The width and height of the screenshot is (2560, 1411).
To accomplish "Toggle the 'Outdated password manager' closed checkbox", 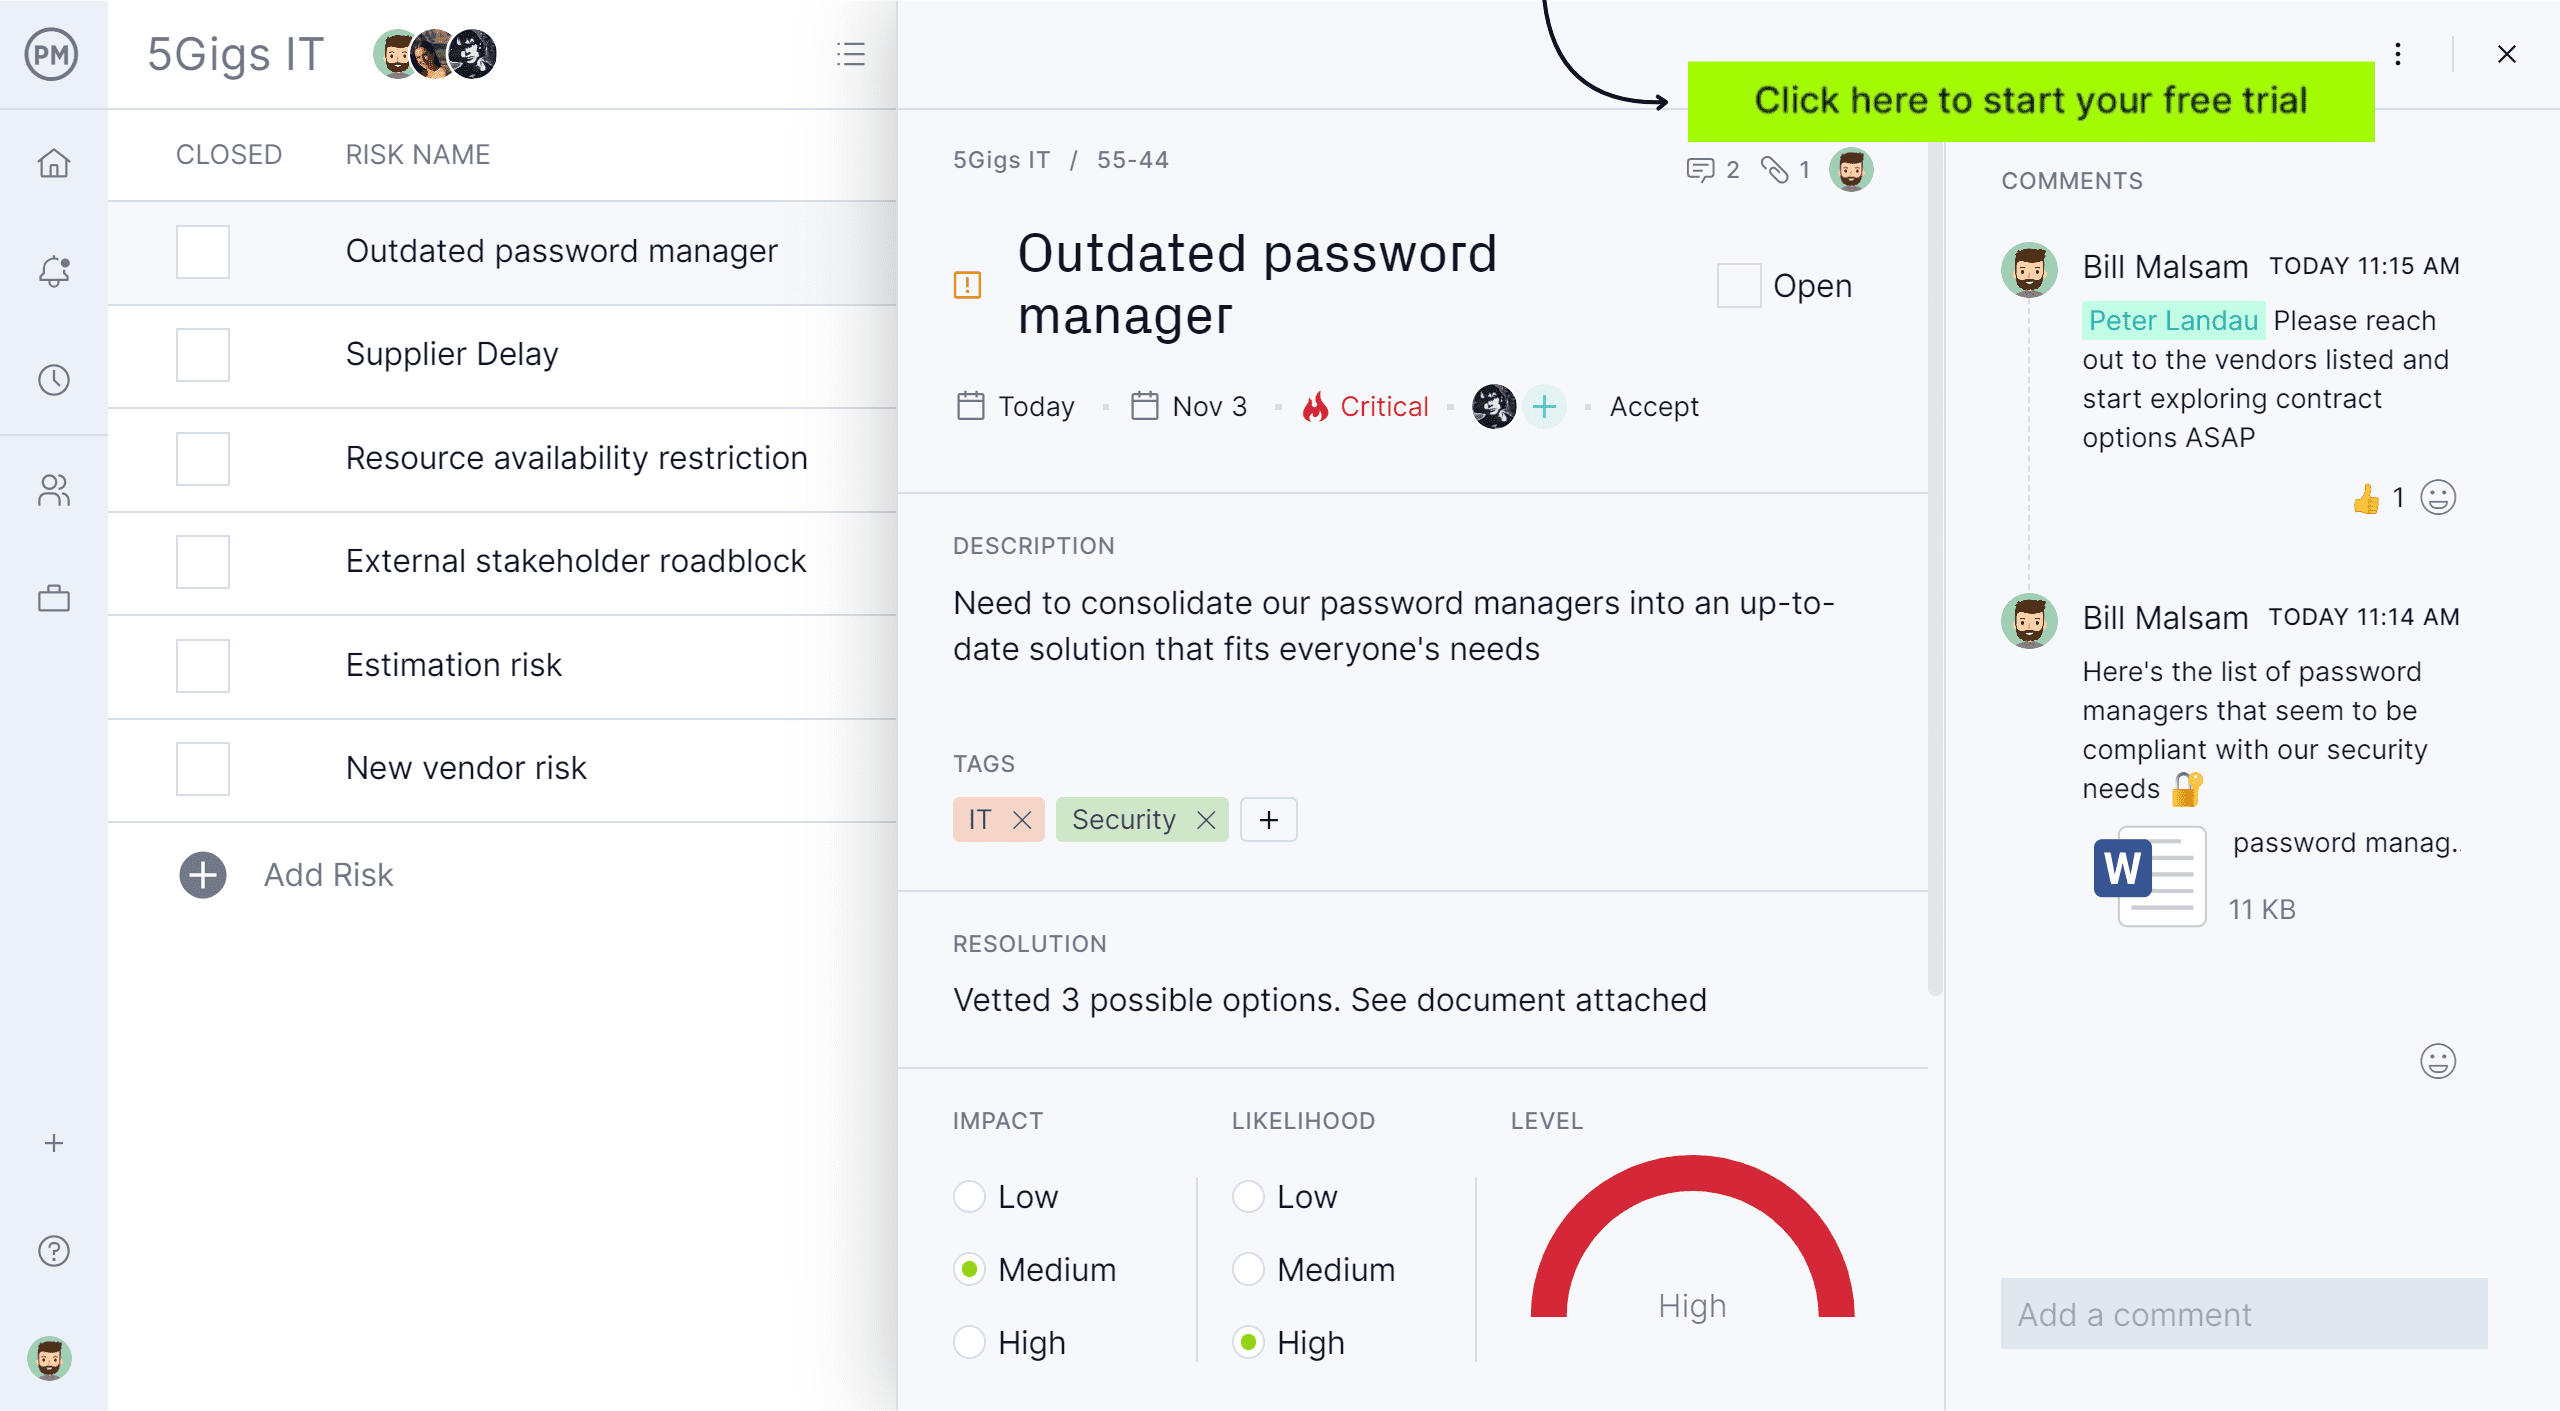I will (203, 250).
